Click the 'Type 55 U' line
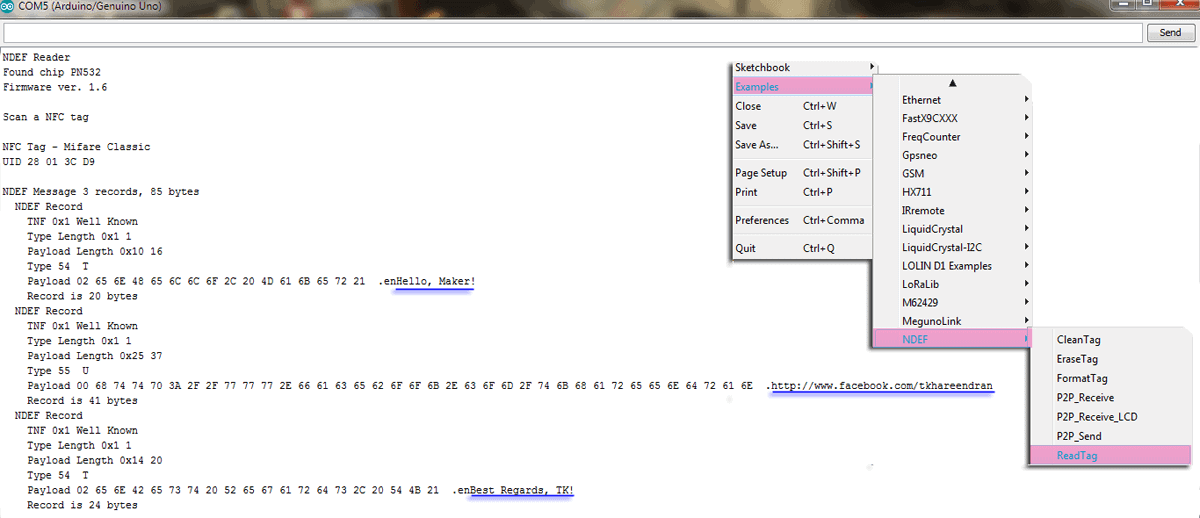1200x518 pixels. (58, 371)
